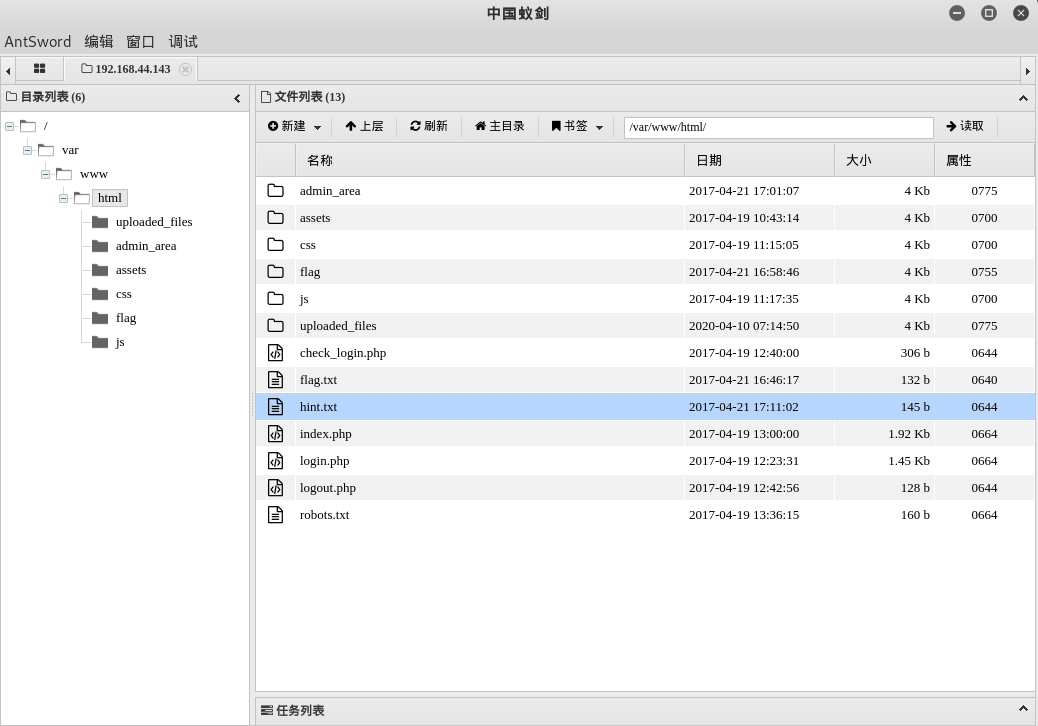Select the flag.txt file name
This screenshot has width=1038, height=726.
tap(318, 380)
